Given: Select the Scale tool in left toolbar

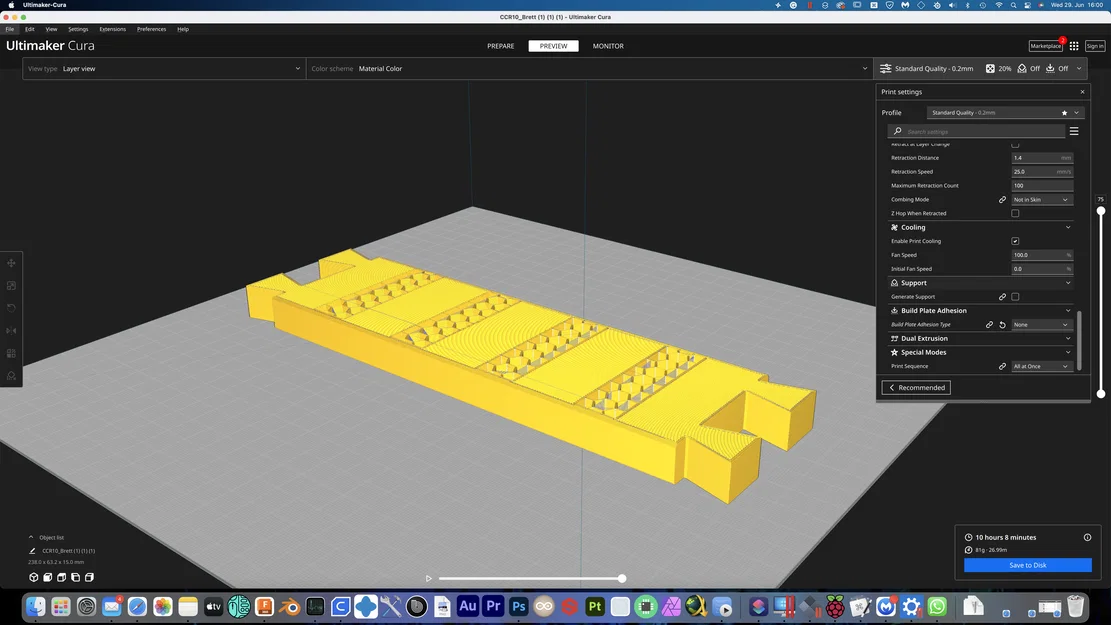Looking at the screenshot, I should point(11,286).
